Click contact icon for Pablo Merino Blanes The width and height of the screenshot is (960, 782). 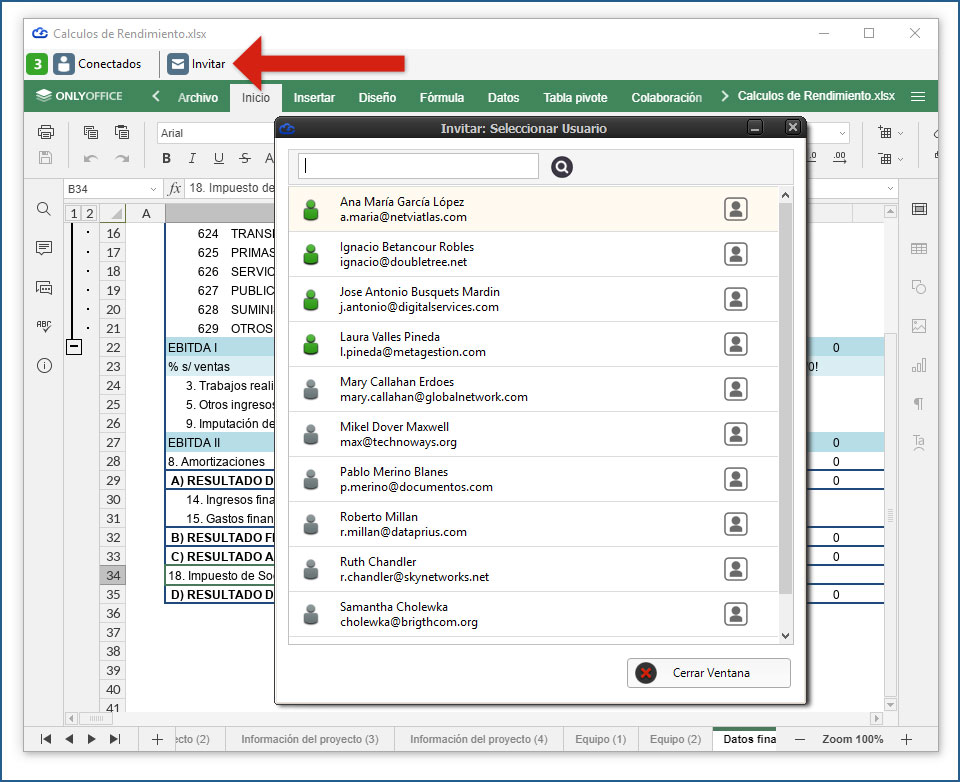pyautogui.click(x=735, y=479)
